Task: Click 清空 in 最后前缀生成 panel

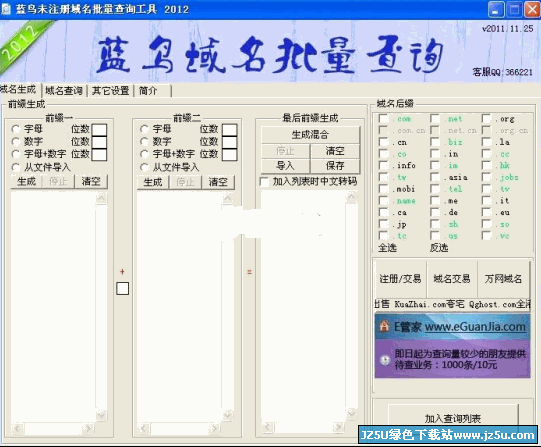Action: coord(335,151)
